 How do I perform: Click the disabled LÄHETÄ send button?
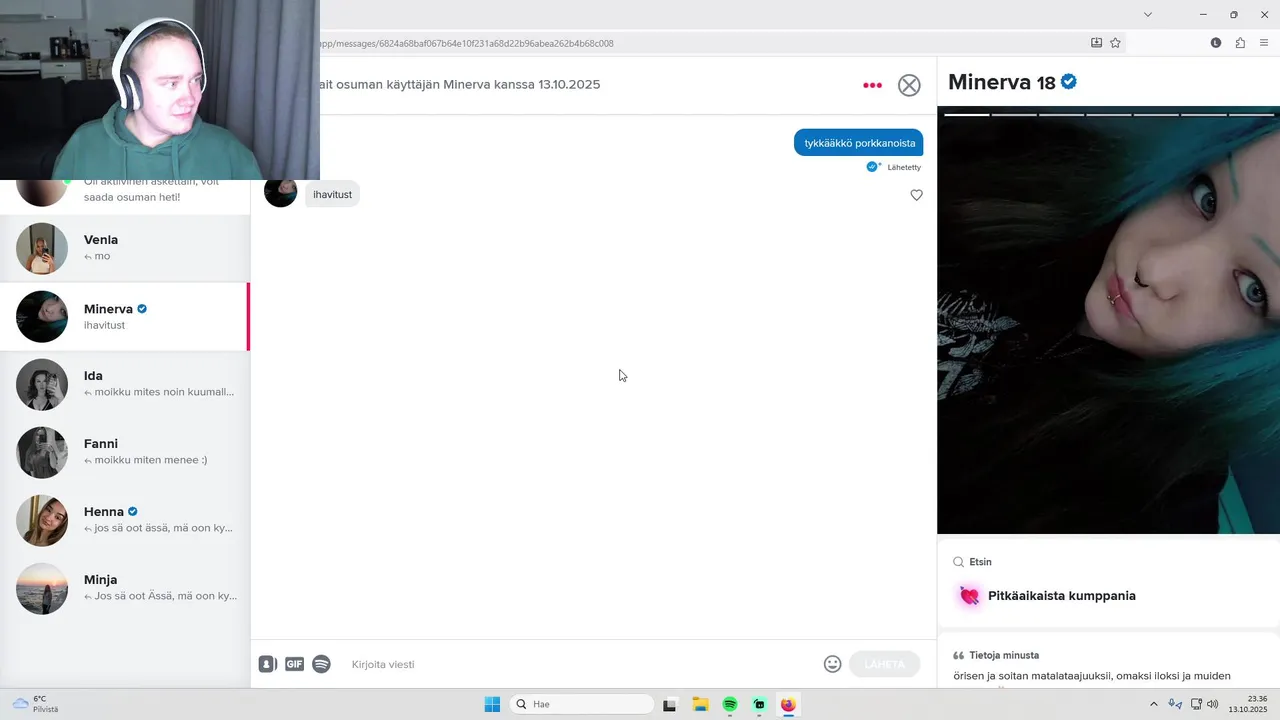click(x=884, y=664)
